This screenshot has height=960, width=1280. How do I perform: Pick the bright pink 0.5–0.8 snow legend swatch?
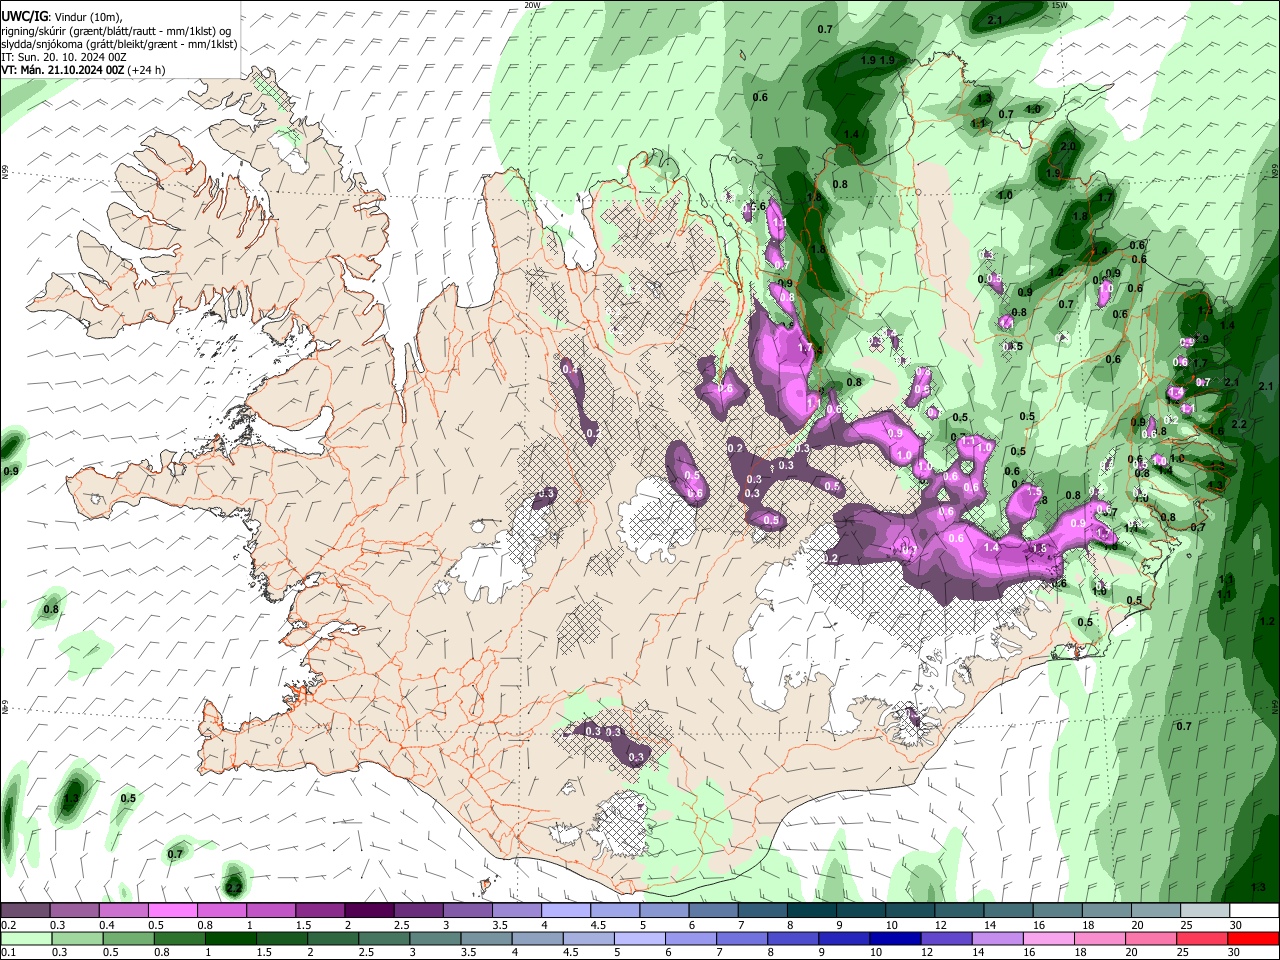click(x=172, y=911)
